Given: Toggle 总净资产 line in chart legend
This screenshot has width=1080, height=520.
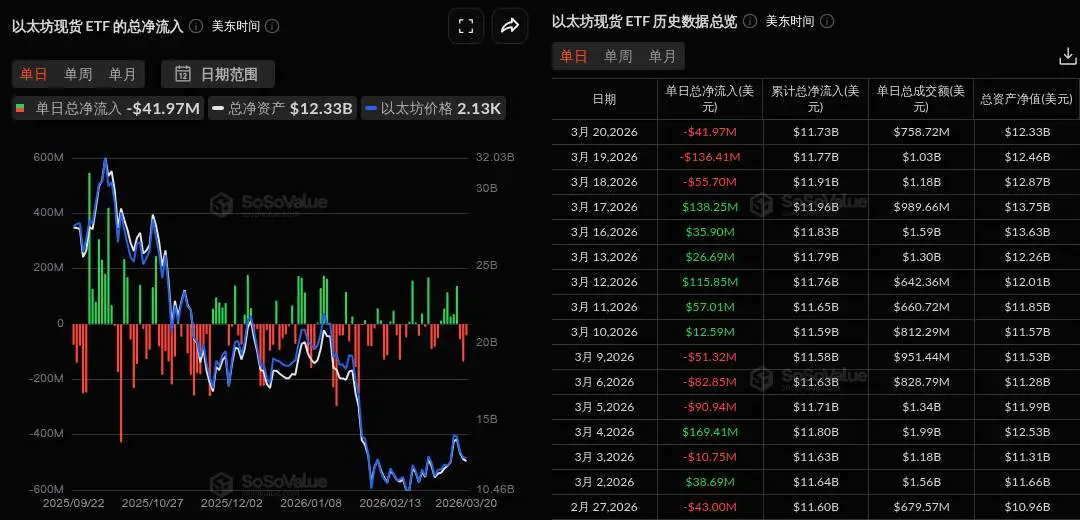Looking at the screenshot, I should [x=282, y=108].
